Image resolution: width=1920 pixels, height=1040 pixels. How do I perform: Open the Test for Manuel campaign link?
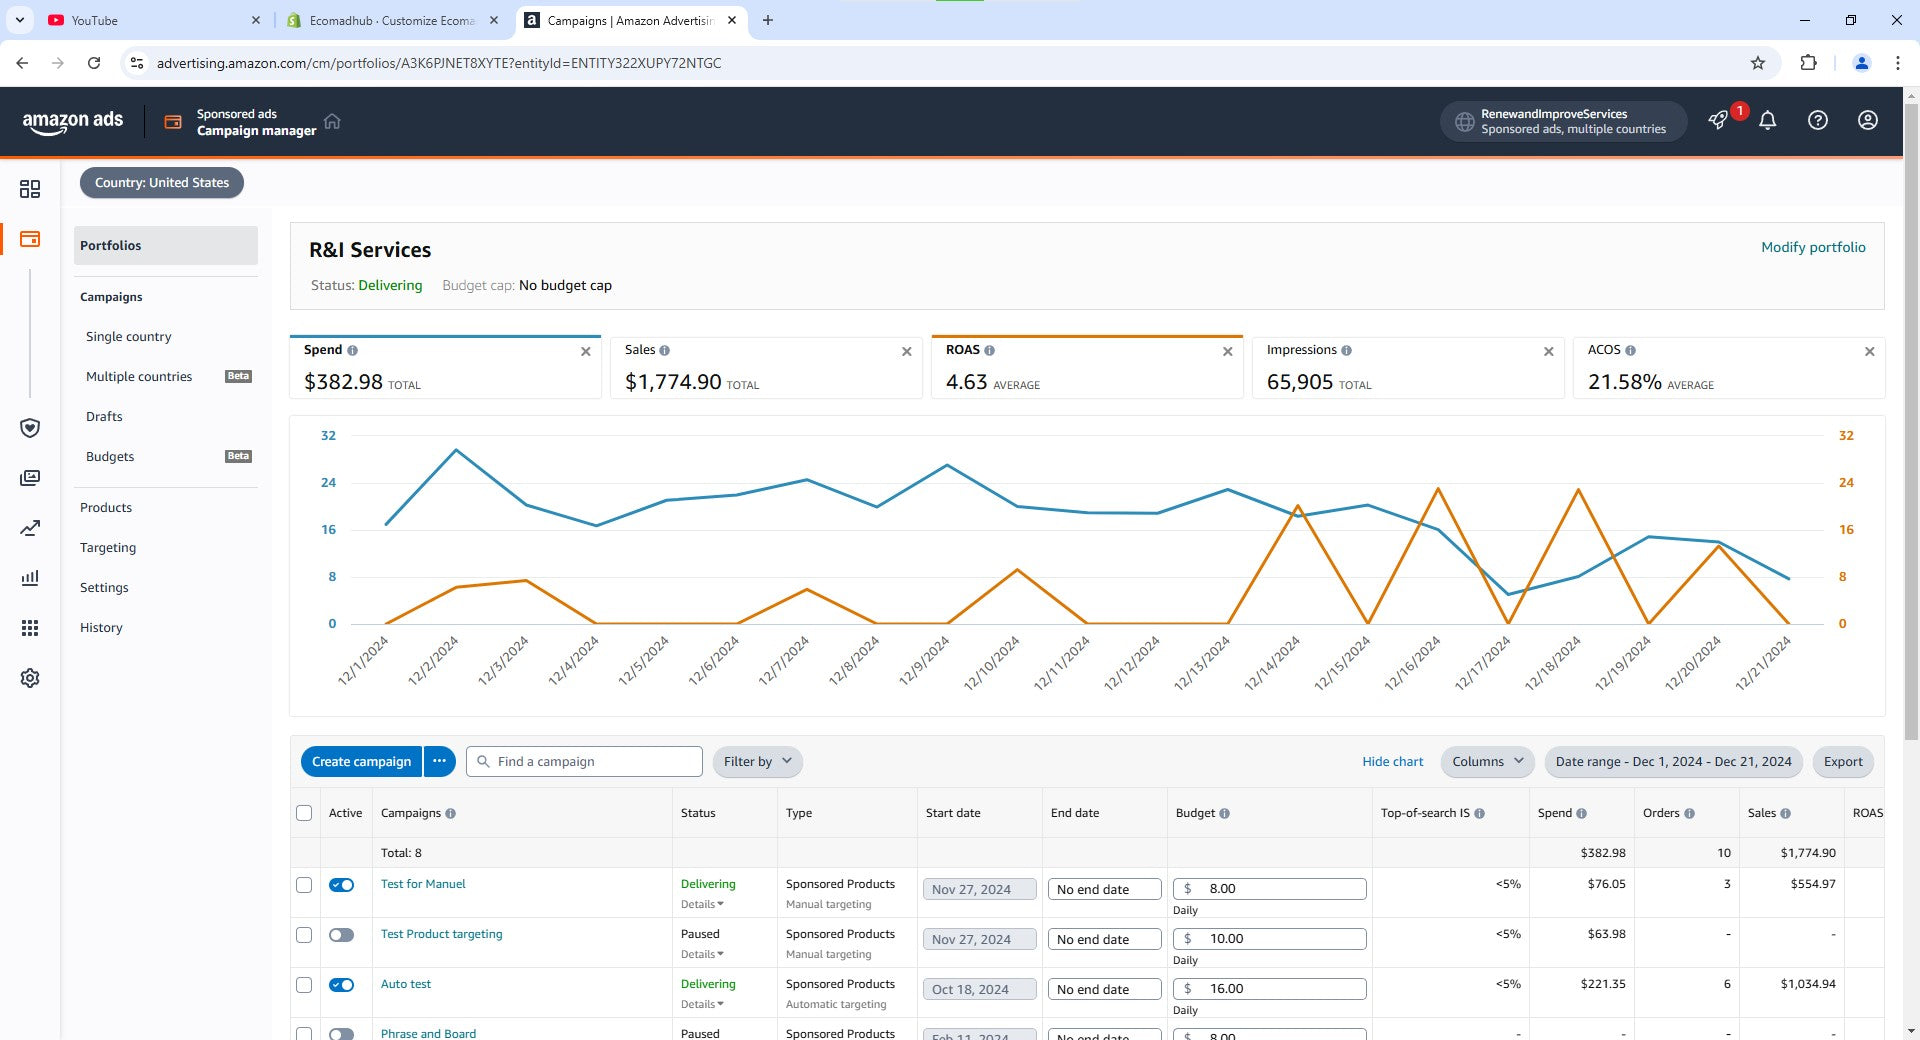click(423, 884)
